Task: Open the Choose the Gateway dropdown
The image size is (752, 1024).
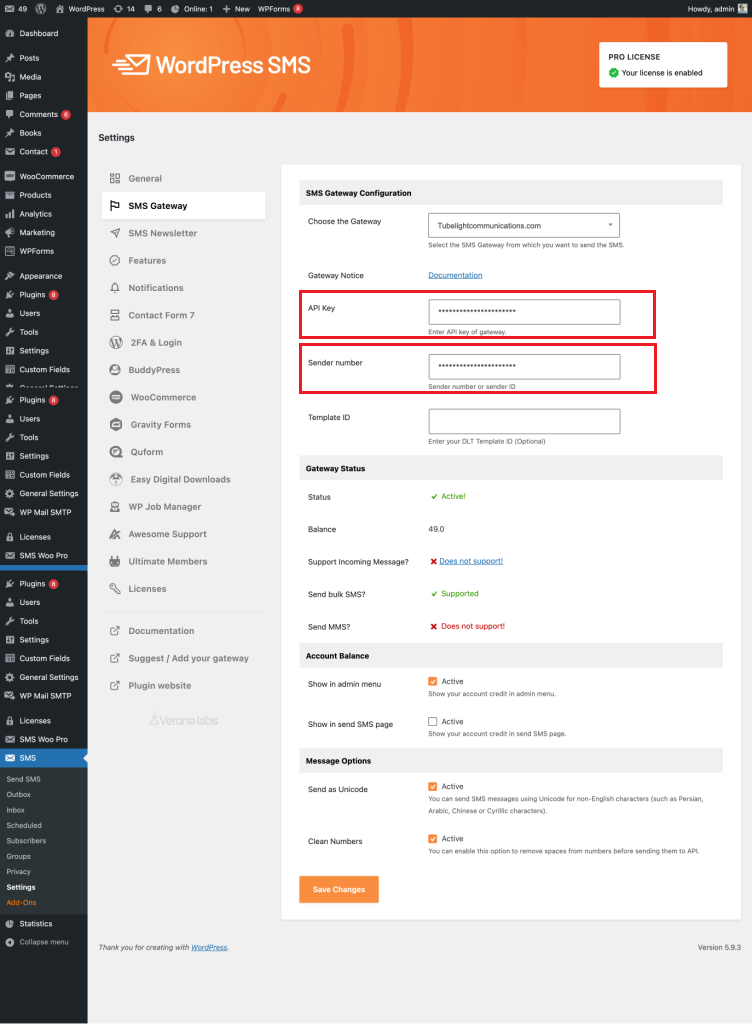Action: (523, 225)
